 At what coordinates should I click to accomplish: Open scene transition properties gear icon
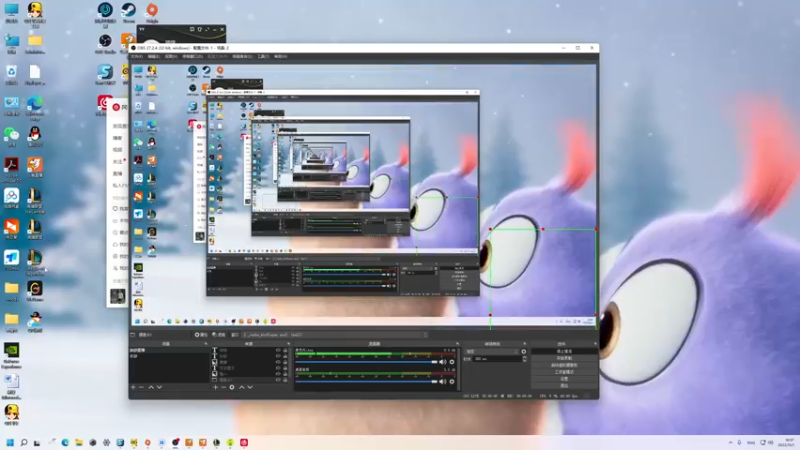coord(523,352)
